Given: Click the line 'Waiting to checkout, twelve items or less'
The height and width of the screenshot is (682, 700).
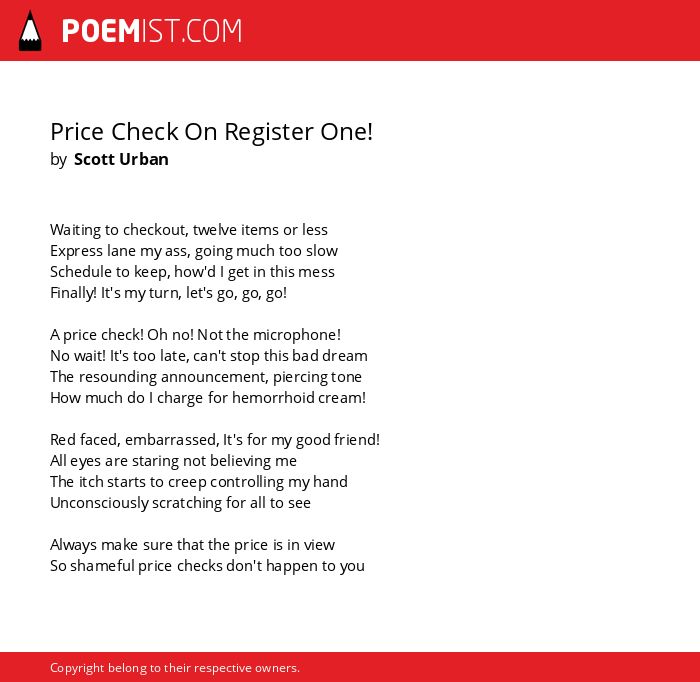Looking at the screenshot, I should 189,230.
